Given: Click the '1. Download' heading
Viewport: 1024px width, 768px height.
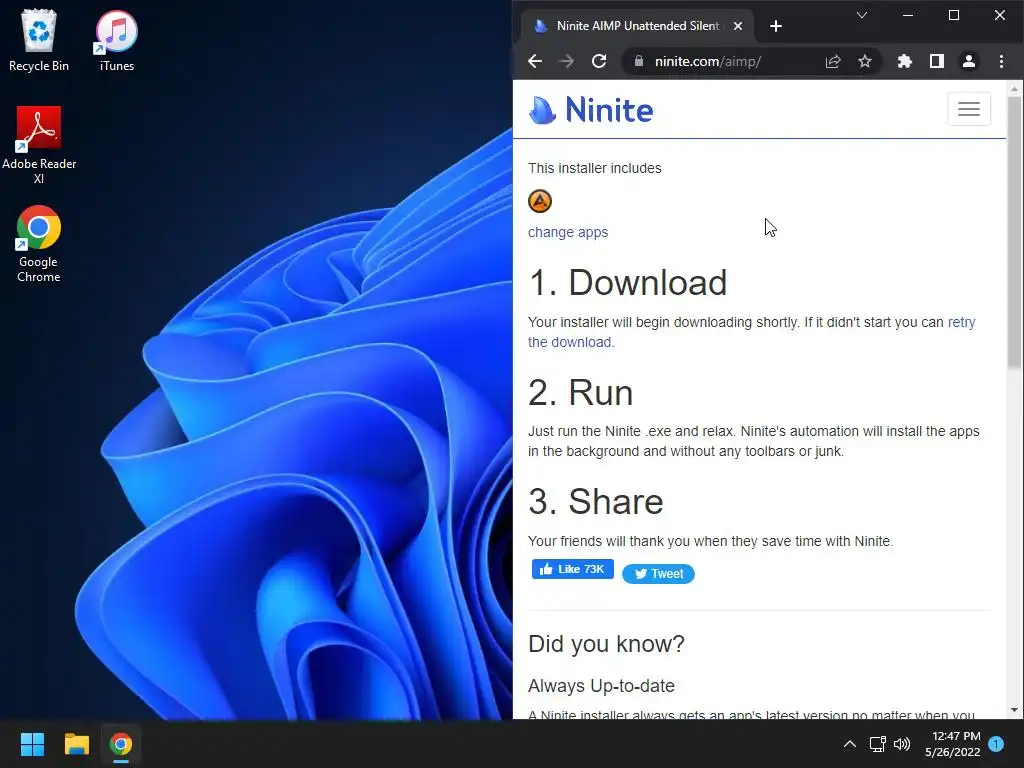Looking at the screenshot, I should (627, 283).
